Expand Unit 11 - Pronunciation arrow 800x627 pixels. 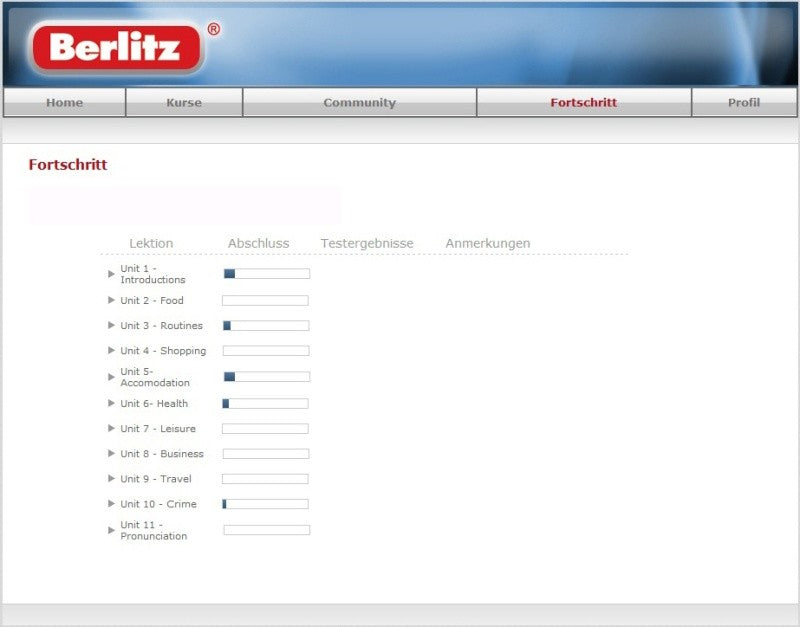coord(111,530)
